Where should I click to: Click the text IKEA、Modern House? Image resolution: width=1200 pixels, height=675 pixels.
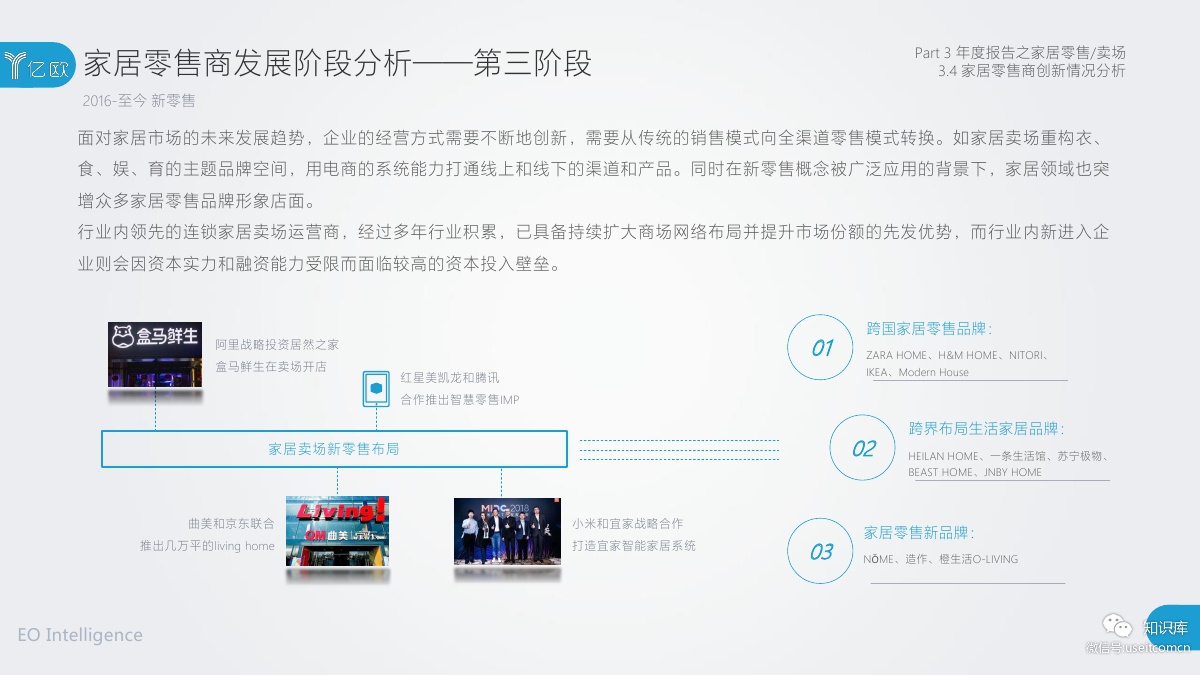click(917, 372)
